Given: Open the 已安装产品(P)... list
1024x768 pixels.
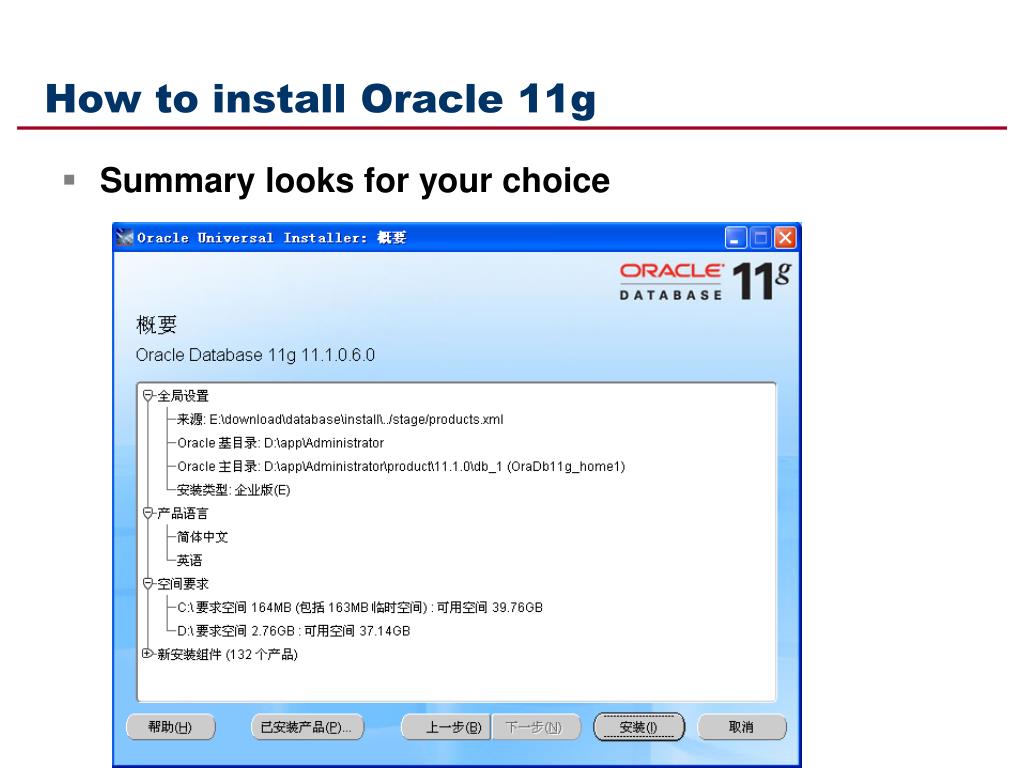Looking at the screenshot, I should 306,727.
